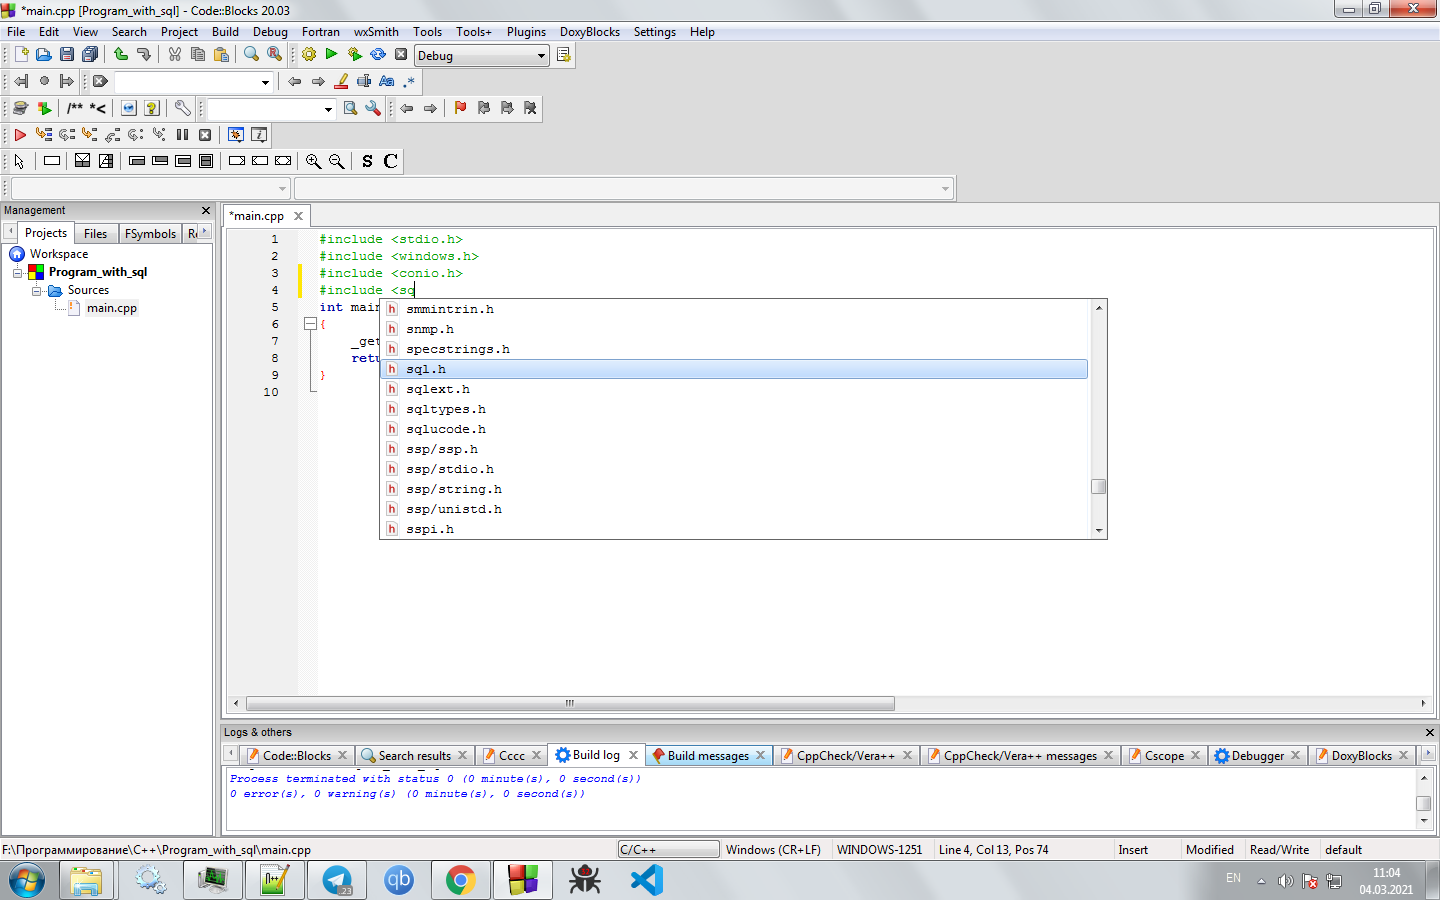Open the wide function symbols dropdown

(624, 188)
